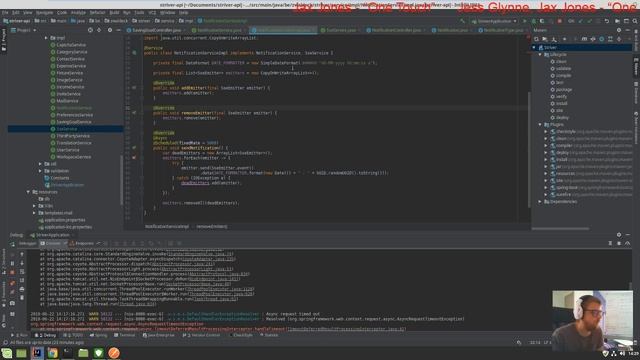
Task: Click the Build project hammer icon
Action: [462, 21]
